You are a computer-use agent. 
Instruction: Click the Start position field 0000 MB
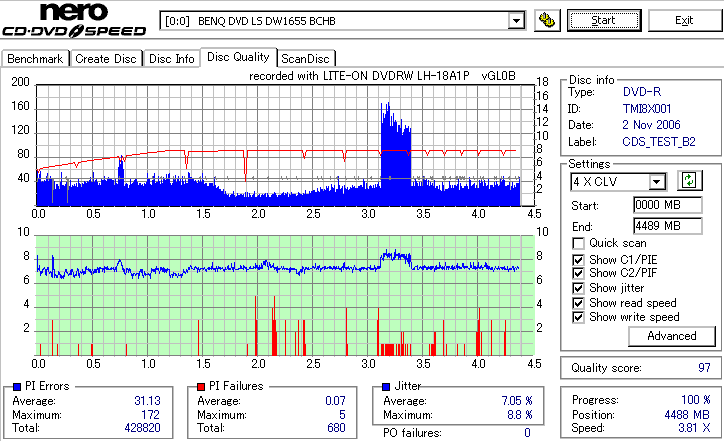tap(668, 205)
